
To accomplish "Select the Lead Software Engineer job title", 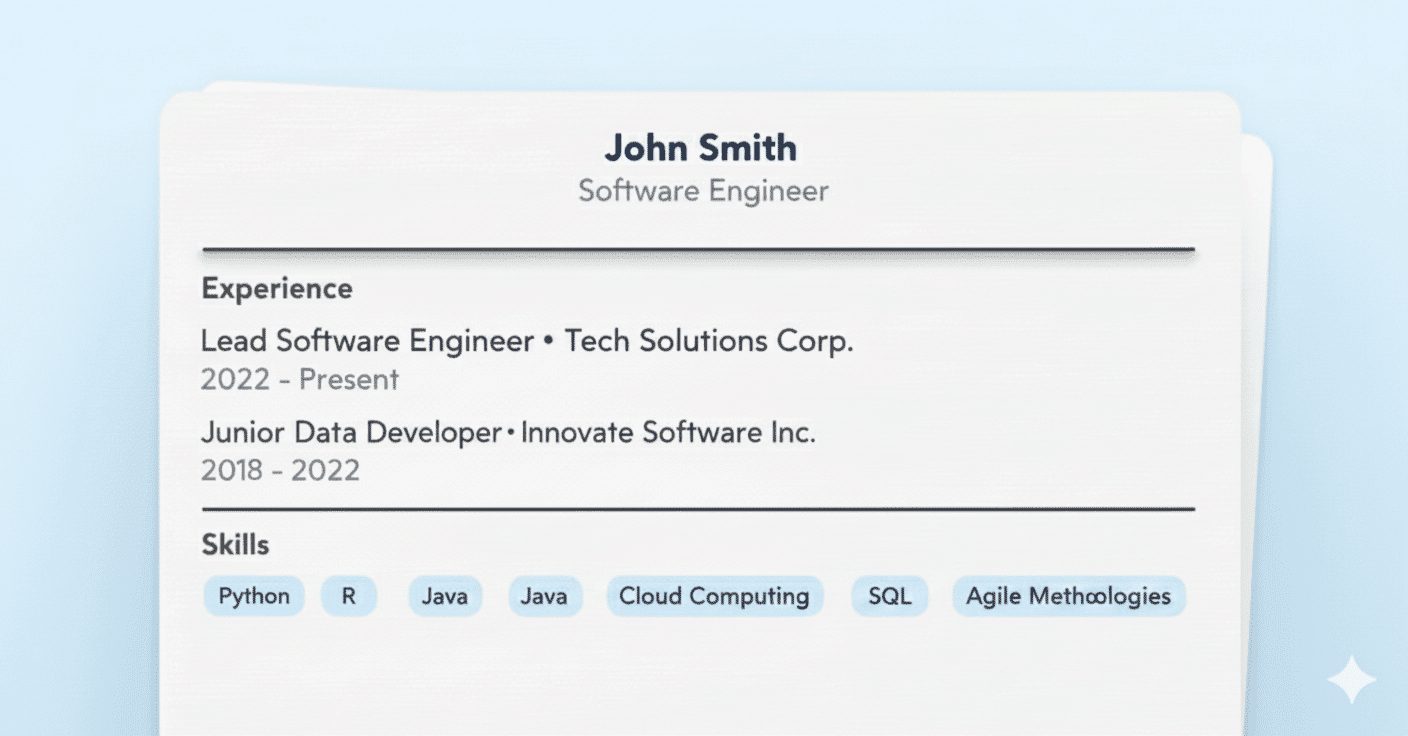I will (x=367, y=341).
